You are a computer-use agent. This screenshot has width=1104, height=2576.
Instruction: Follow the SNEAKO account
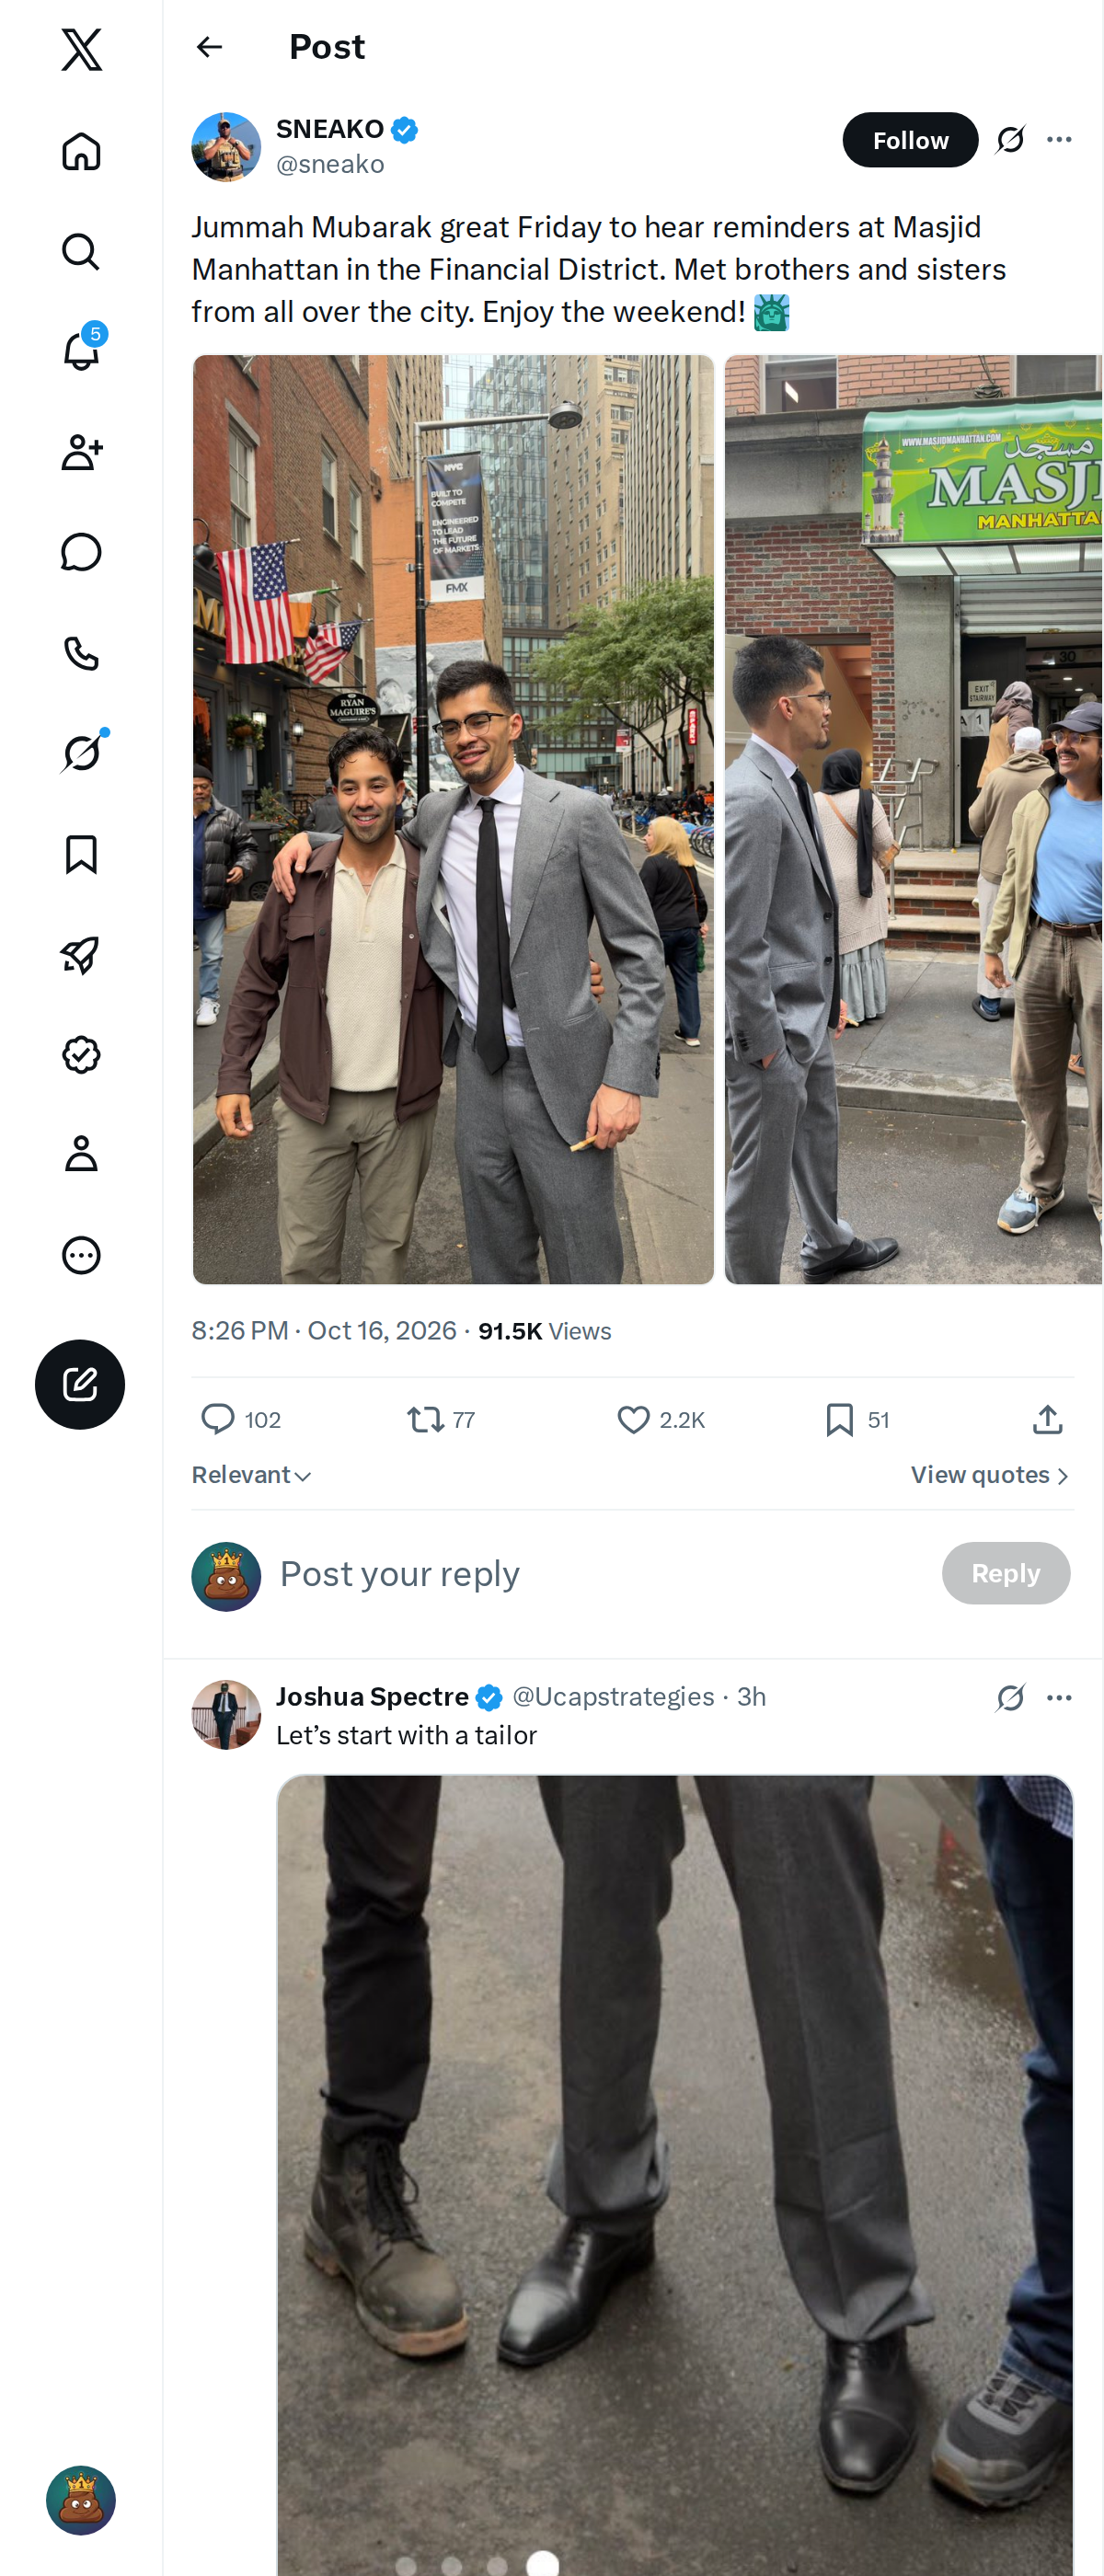coord(910,140)
